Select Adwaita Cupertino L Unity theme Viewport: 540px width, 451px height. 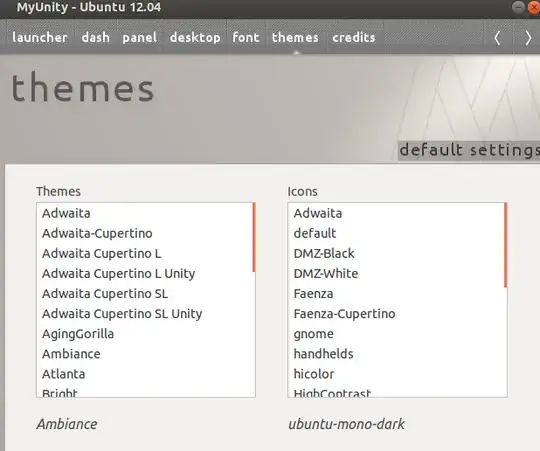145,274
